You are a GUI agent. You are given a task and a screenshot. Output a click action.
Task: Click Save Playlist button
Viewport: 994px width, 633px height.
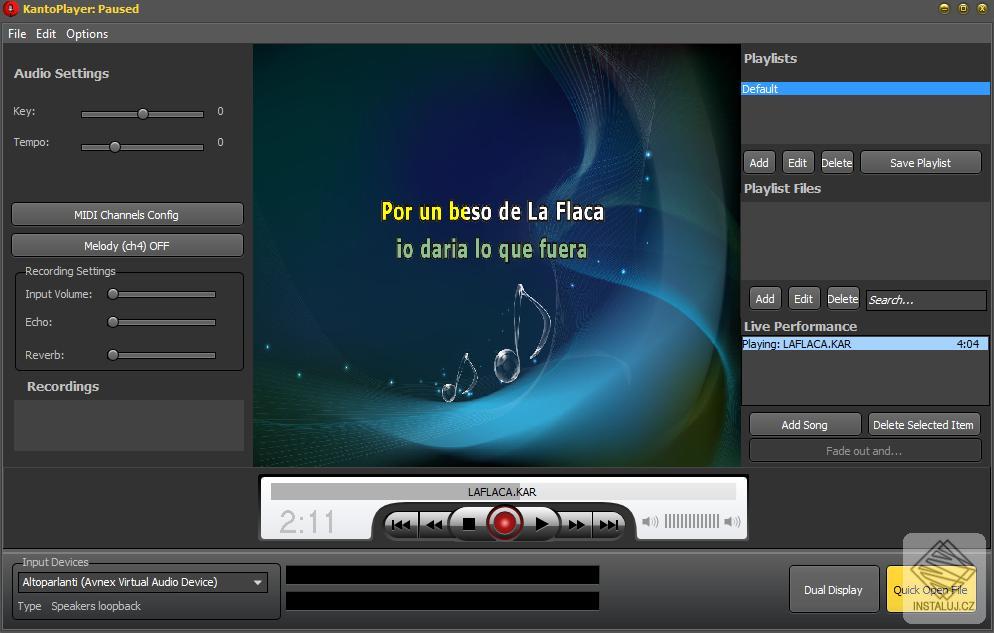[x=920, y=163]
